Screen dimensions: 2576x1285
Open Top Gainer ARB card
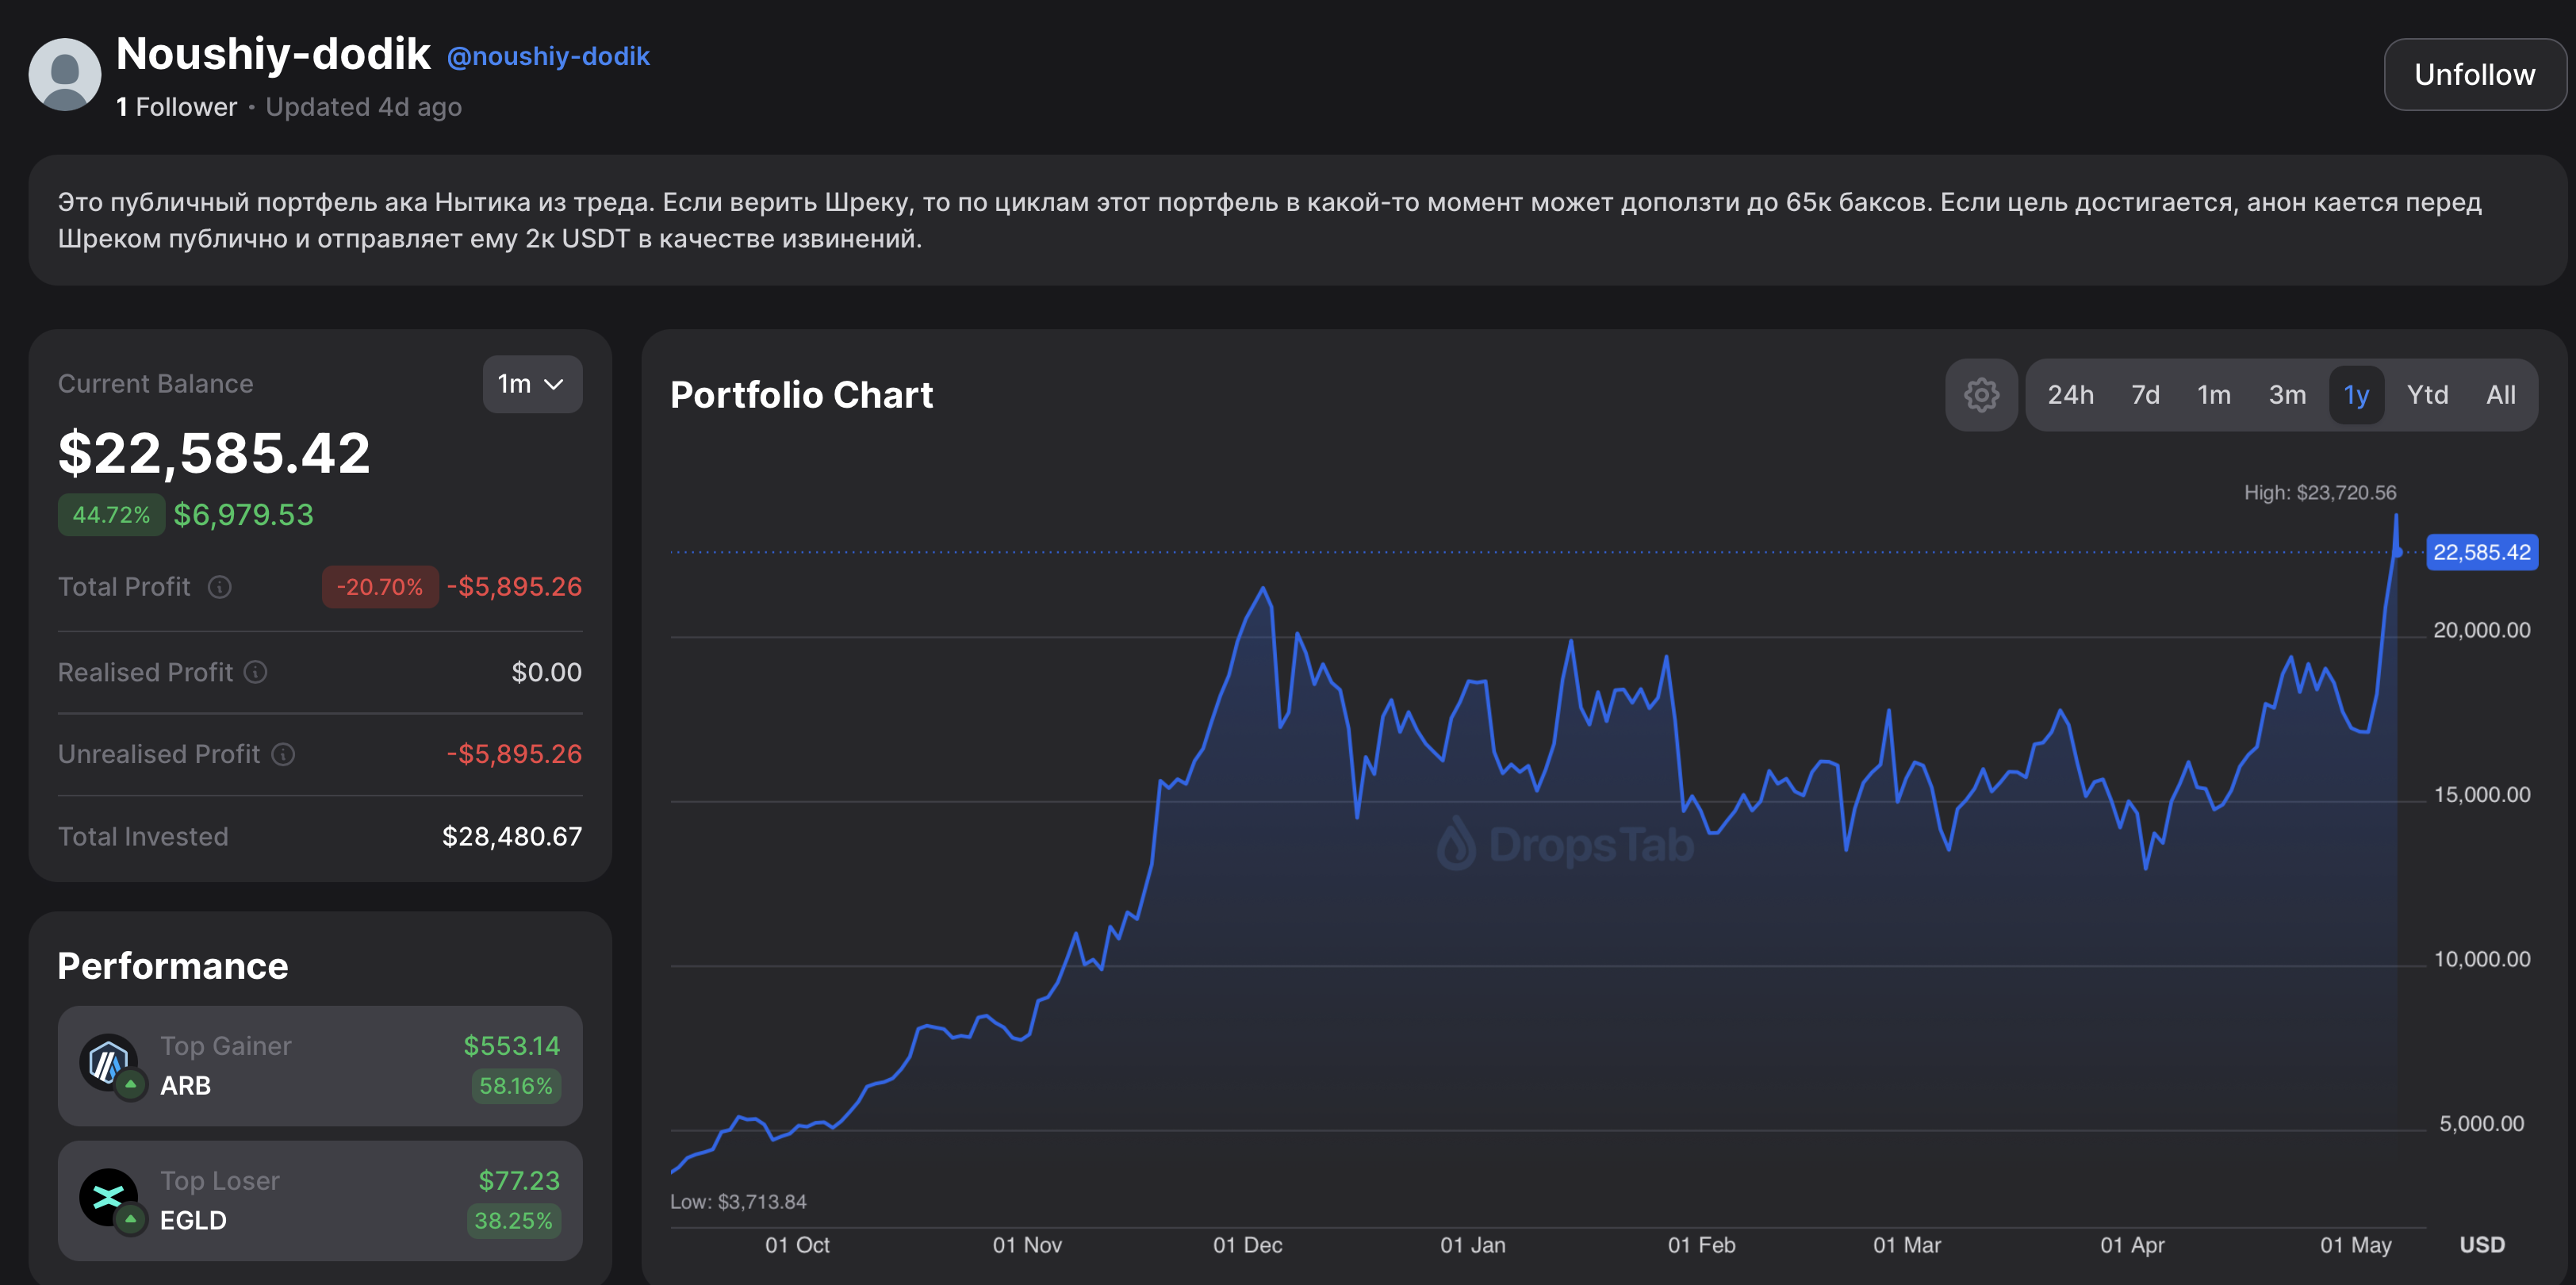[320, 1065]
